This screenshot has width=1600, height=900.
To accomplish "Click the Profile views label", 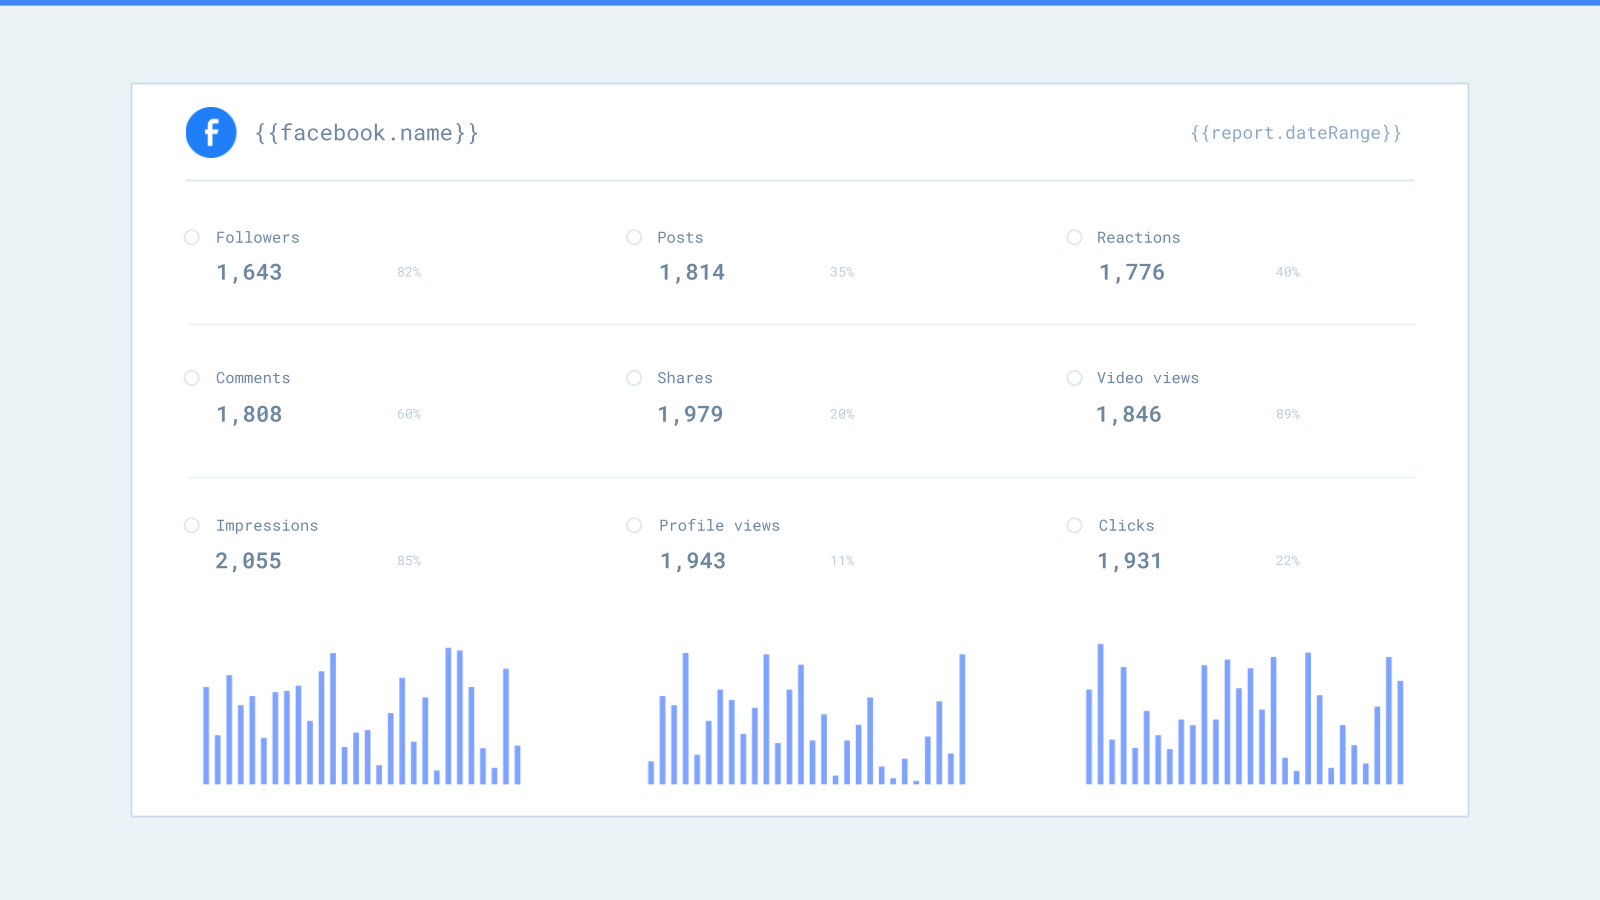I will [719, 525].
